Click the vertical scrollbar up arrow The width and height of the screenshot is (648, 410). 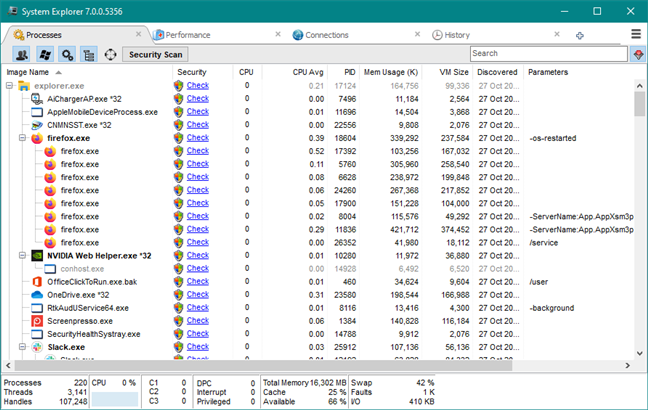coord(640,86)
